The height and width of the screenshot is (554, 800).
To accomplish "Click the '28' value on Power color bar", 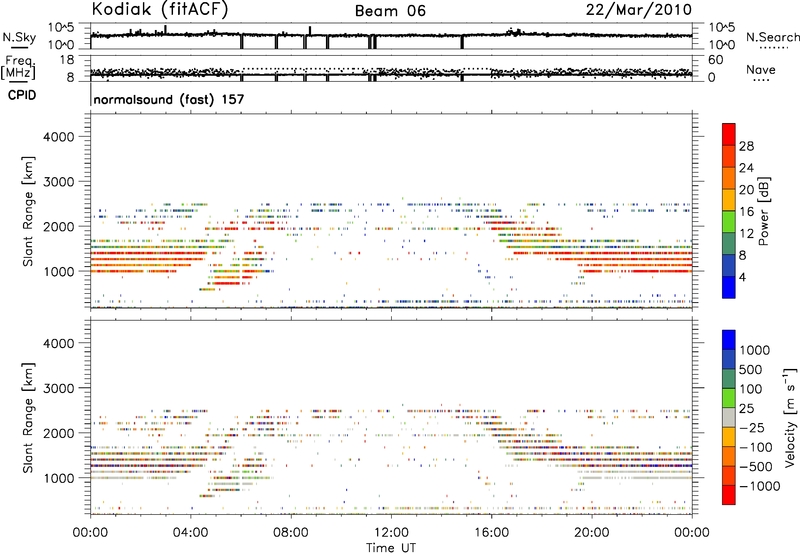I will point(746,146).
